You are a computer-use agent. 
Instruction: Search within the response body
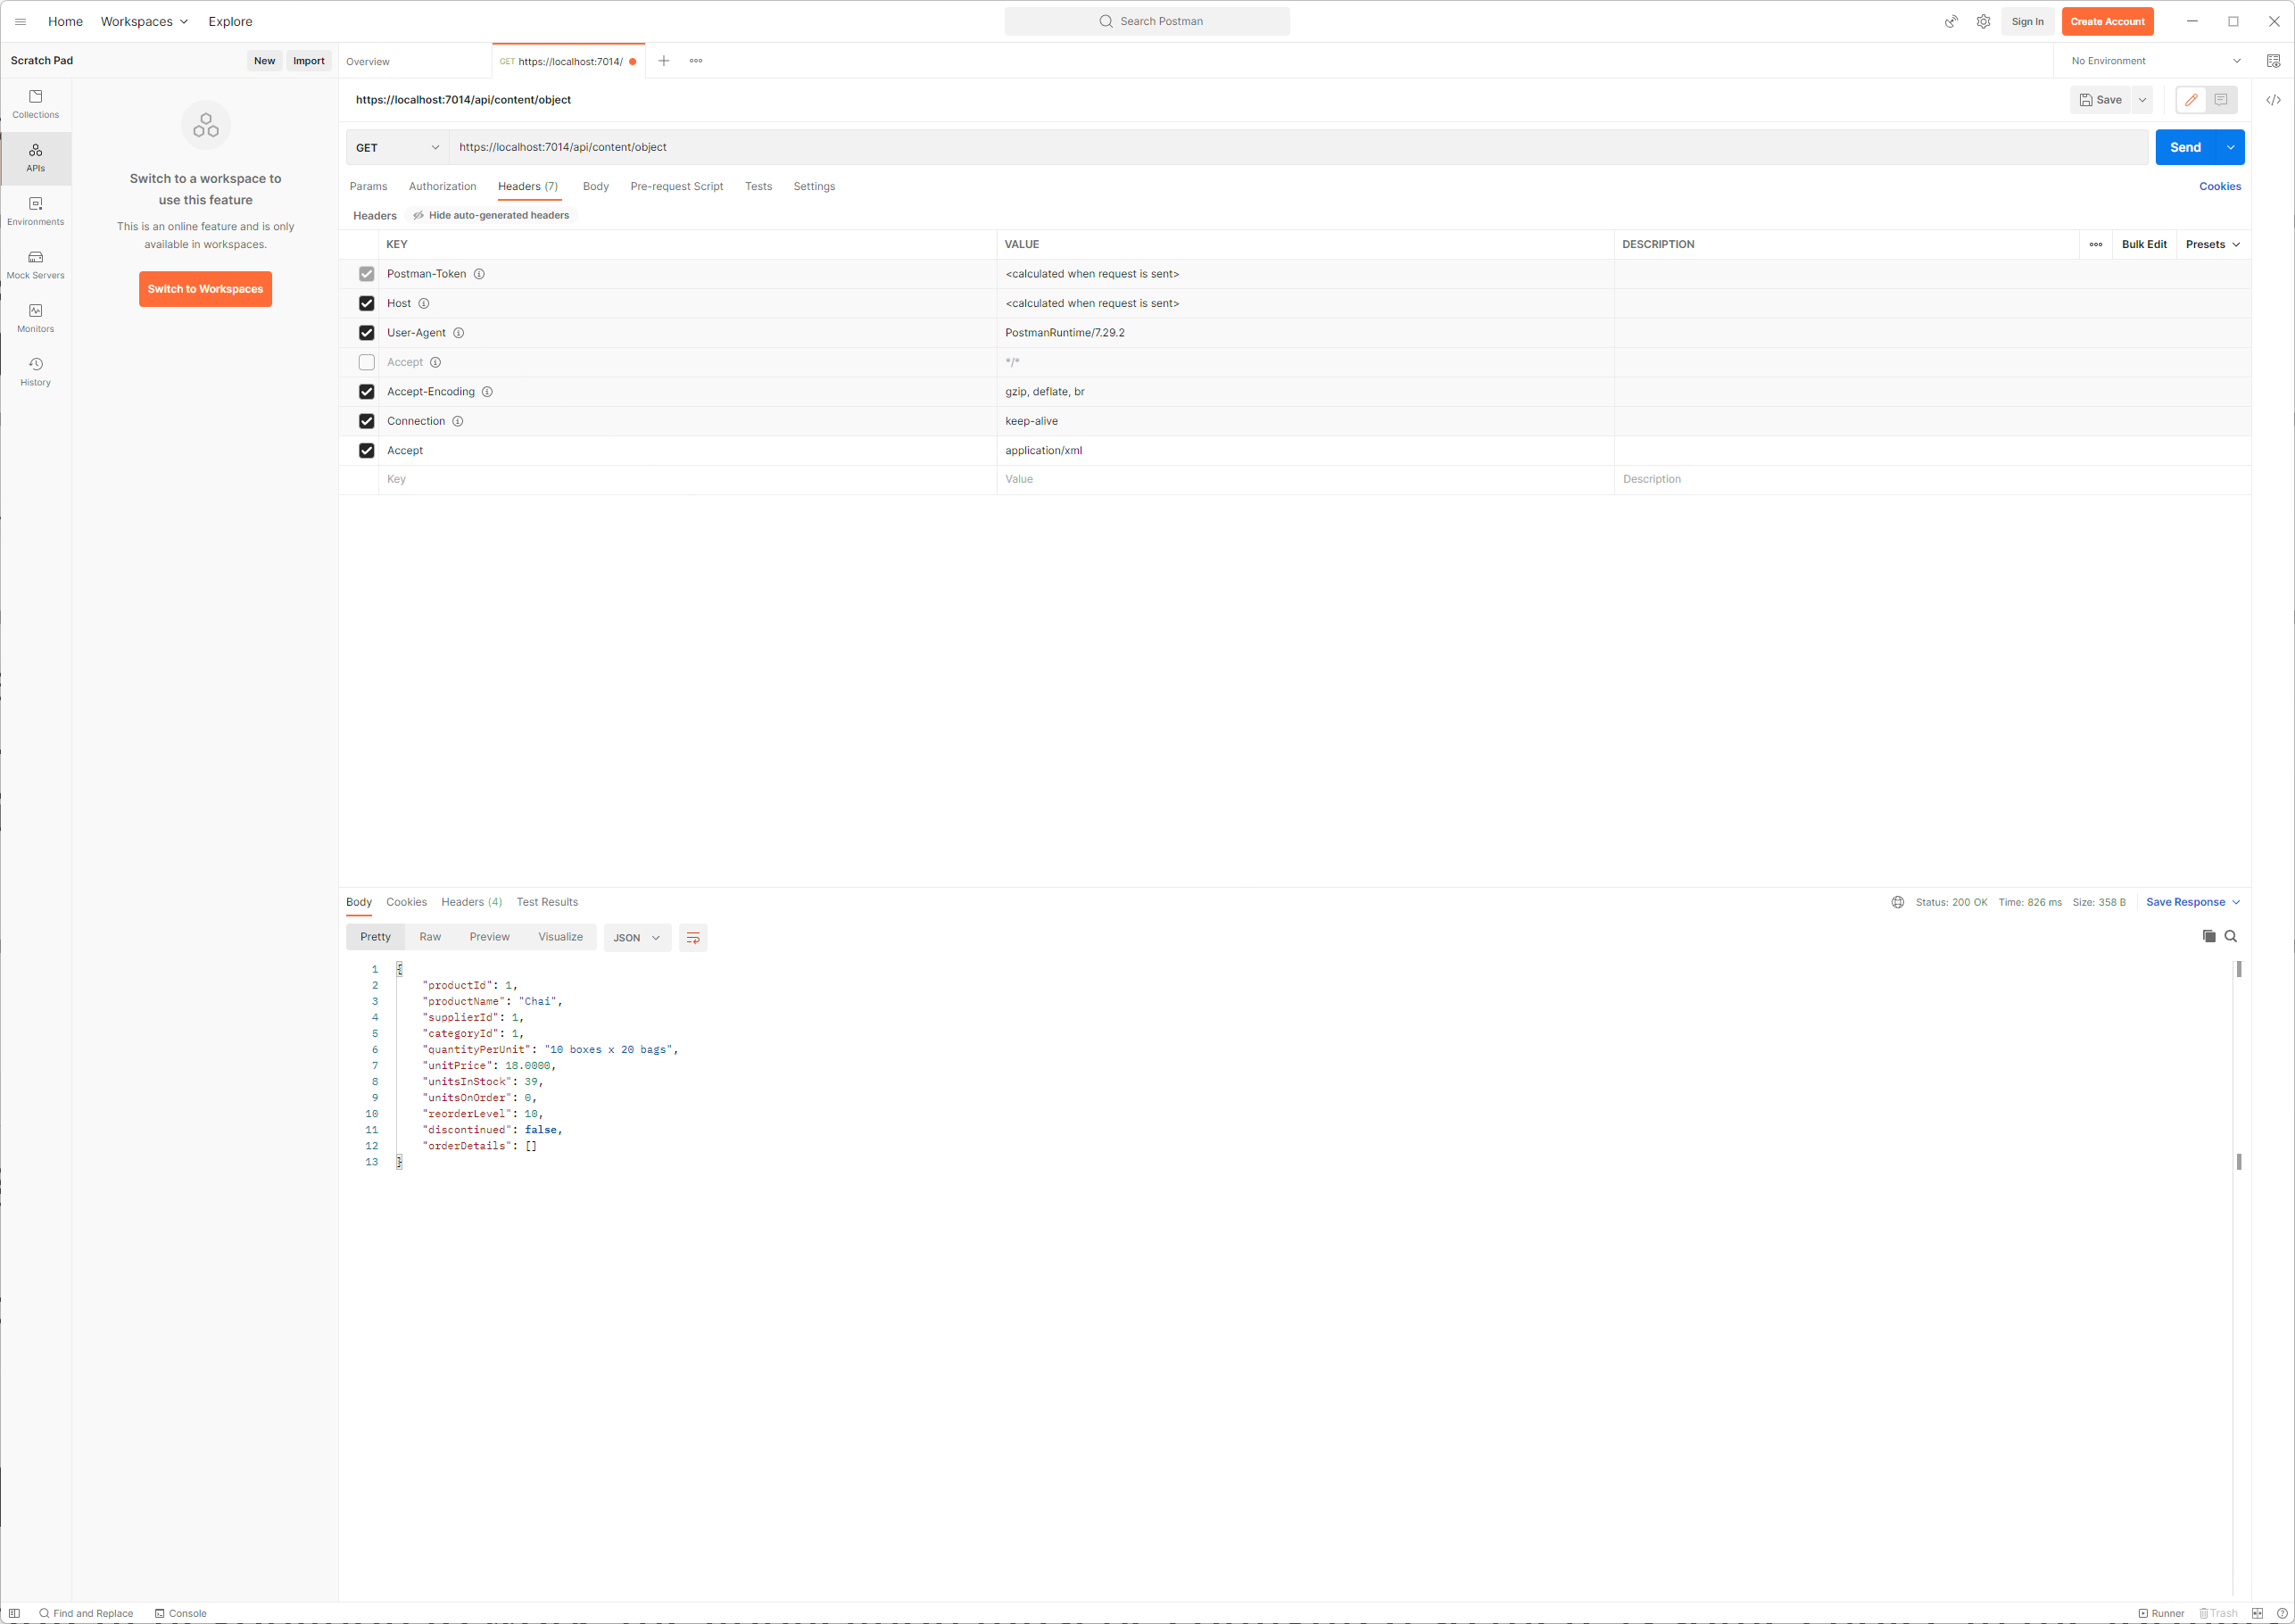[2230, 936]
